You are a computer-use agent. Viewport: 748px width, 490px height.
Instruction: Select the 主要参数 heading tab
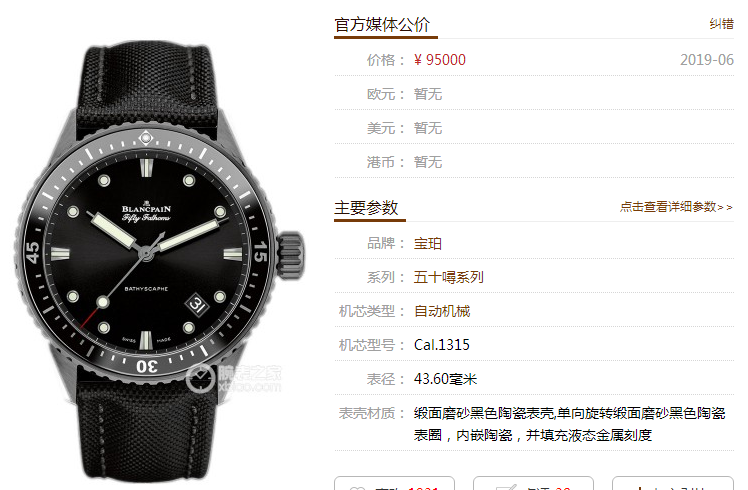[x=366, y=208]
